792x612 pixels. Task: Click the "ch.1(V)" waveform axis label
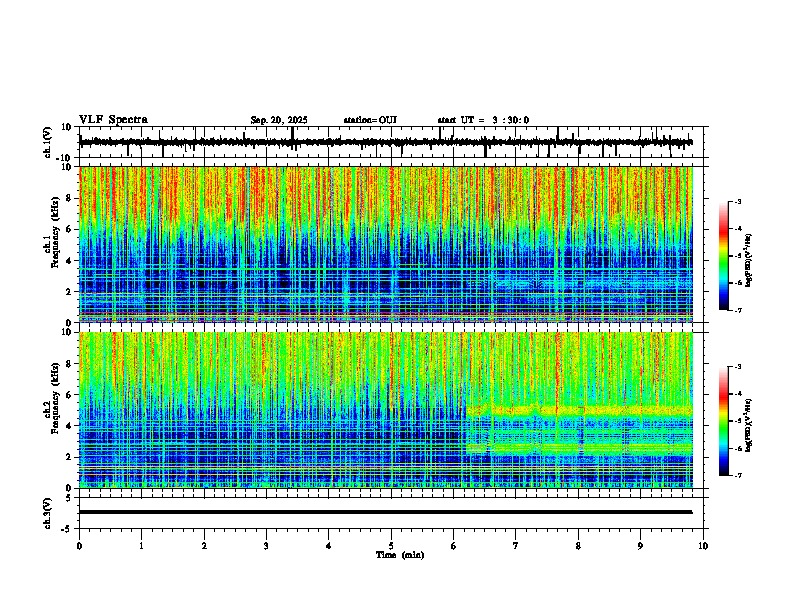(x=48, y=142)
